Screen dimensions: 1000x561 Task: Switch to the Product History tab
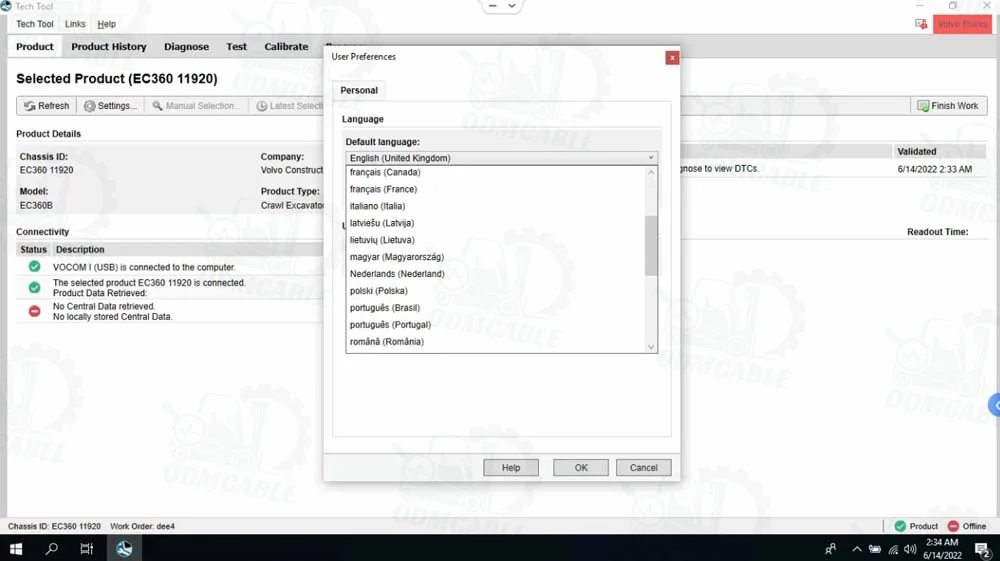click(x=108, y=47)
